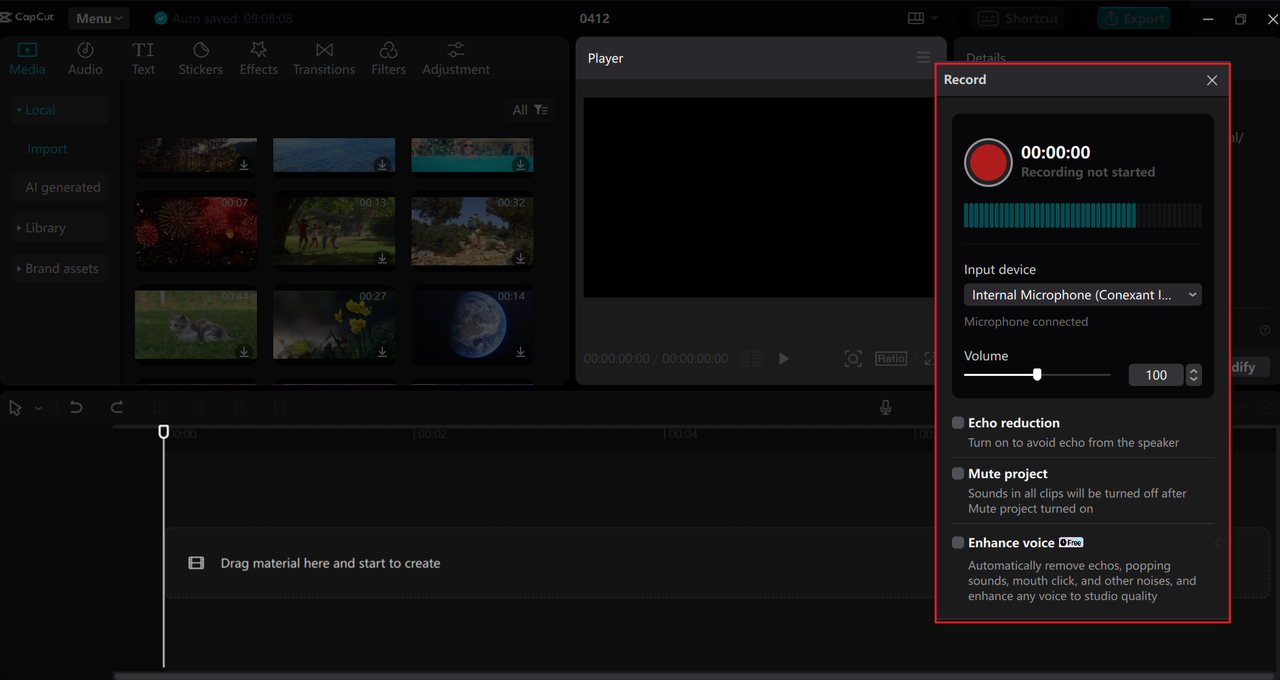Select the cat on grass thumbnail
Screen dimensions: 1280x680
click(x=196, y=324)
